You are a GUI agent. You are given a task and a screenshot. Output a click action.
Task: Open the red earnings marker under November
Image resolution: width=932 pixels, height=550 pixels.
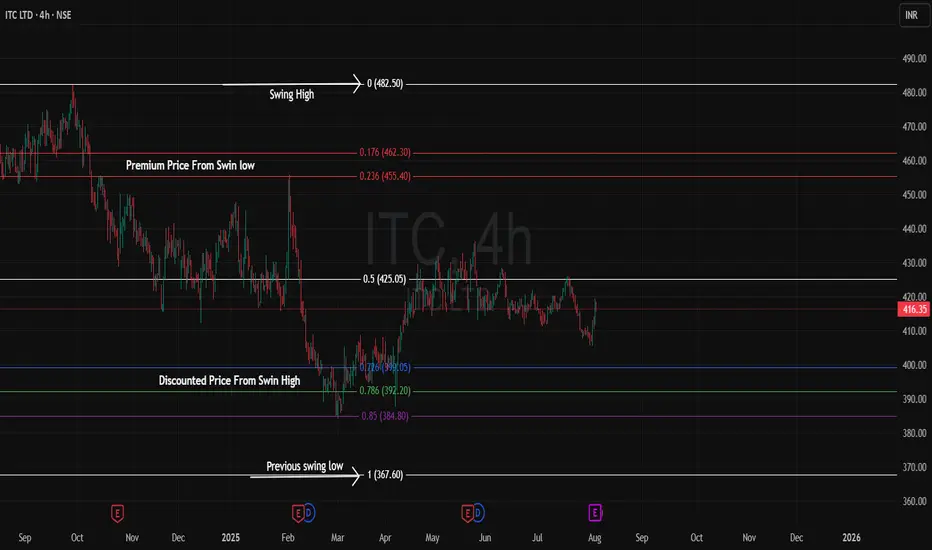coord(117,513)
